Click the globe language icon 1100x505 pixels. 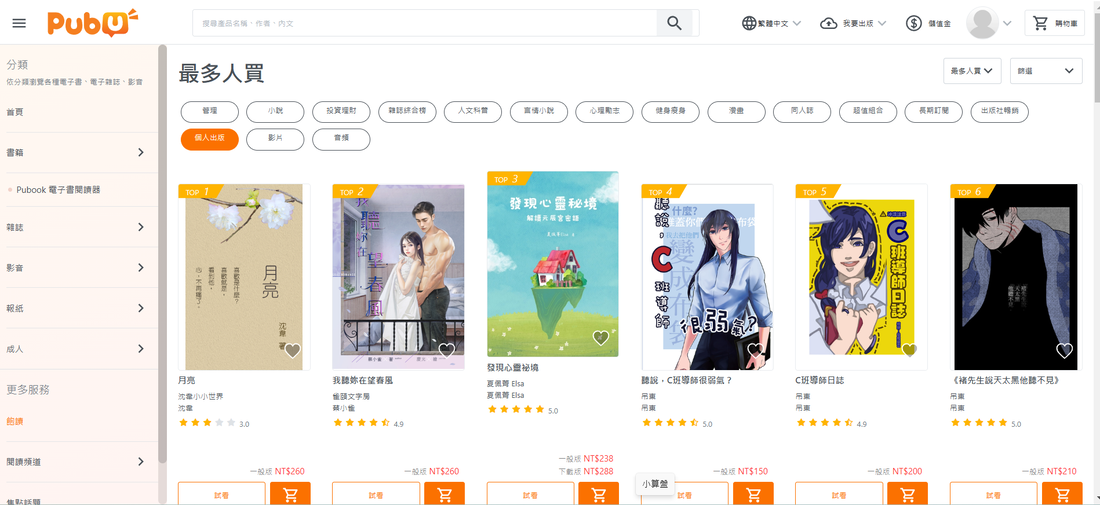pyautogui.click(x=749, y=23)
